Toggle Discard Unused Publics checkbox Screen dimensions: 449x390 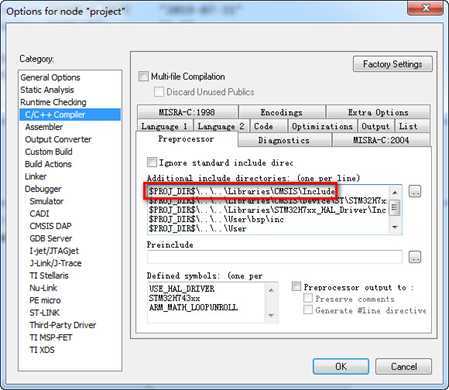159,92
